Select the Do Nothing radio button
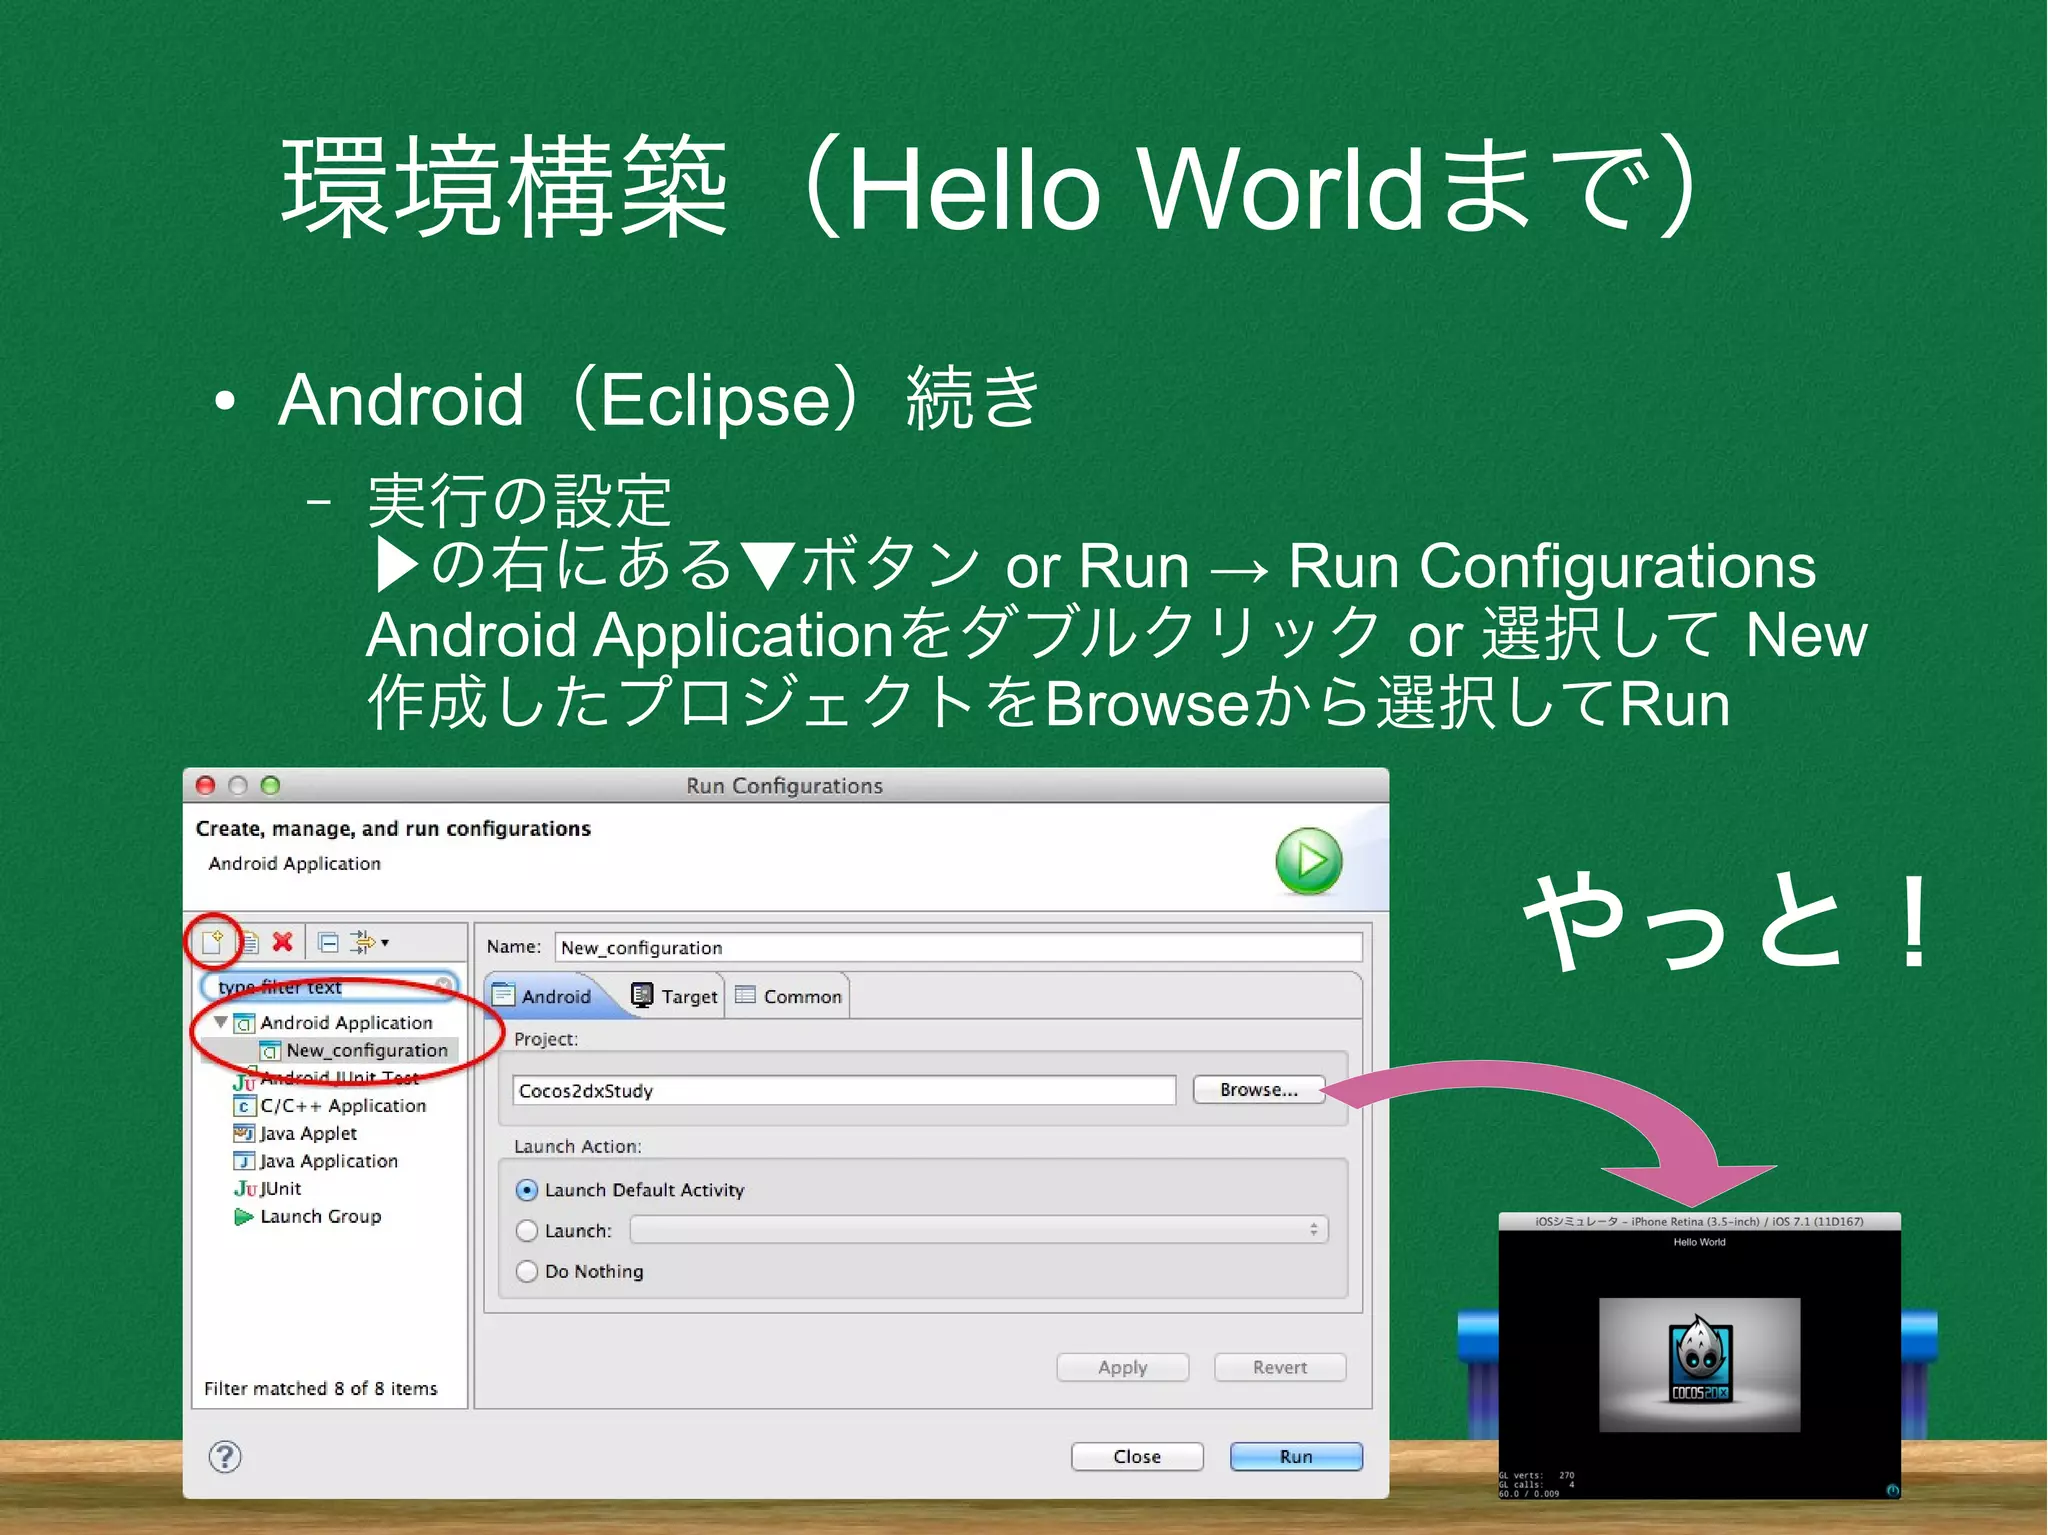This screenshot has height=1535, width=2048. (527, 1271)
